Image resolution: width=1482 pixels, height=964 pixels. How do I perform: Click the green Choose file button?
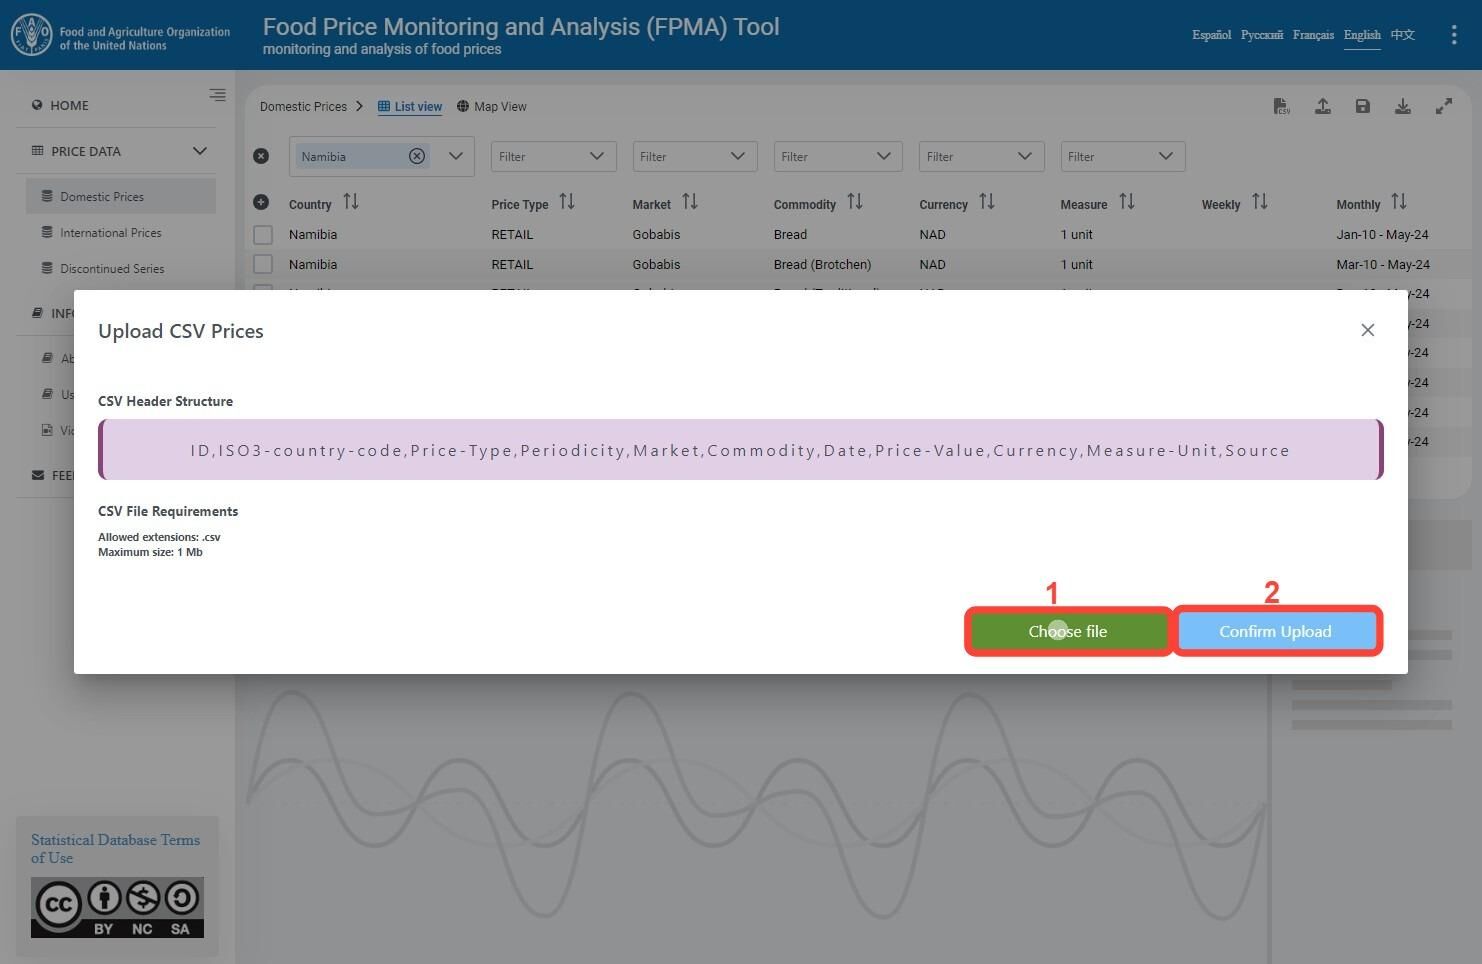1068,631
